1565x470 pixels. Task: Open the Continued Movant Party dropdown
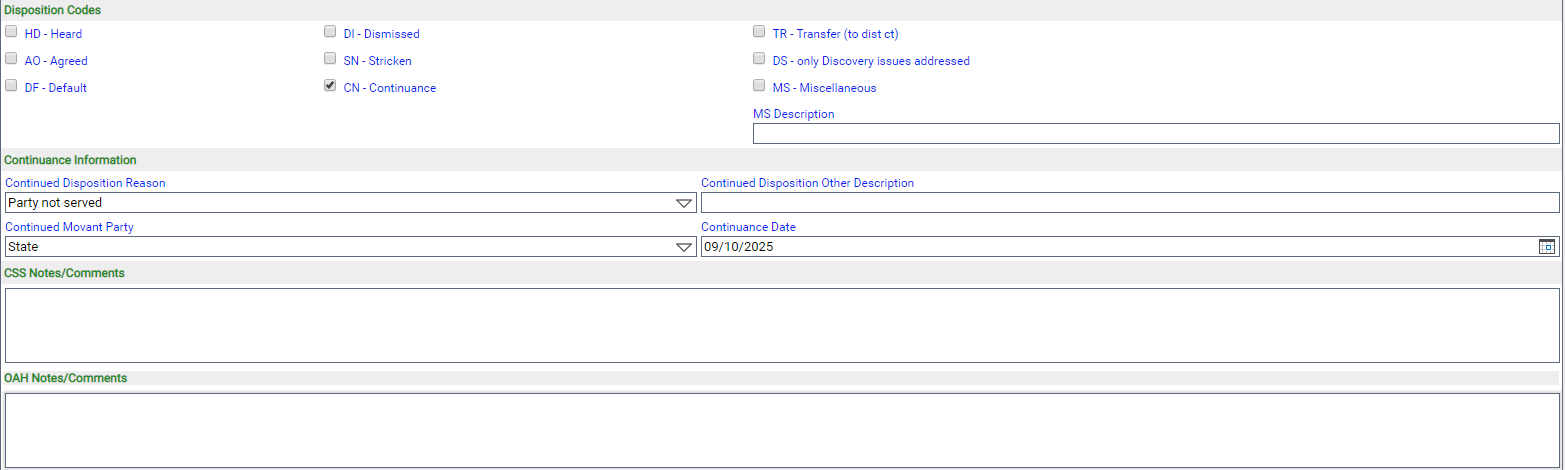coord(684,247)
